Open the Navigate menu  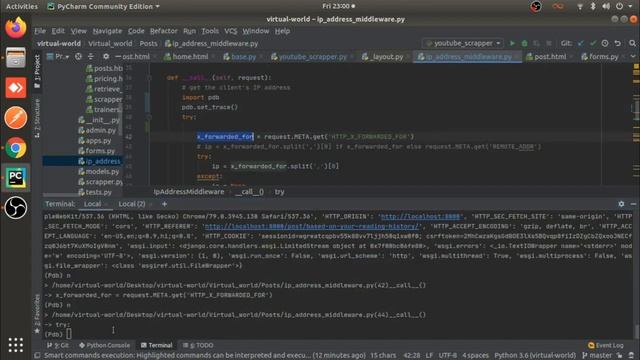point(107,31)
